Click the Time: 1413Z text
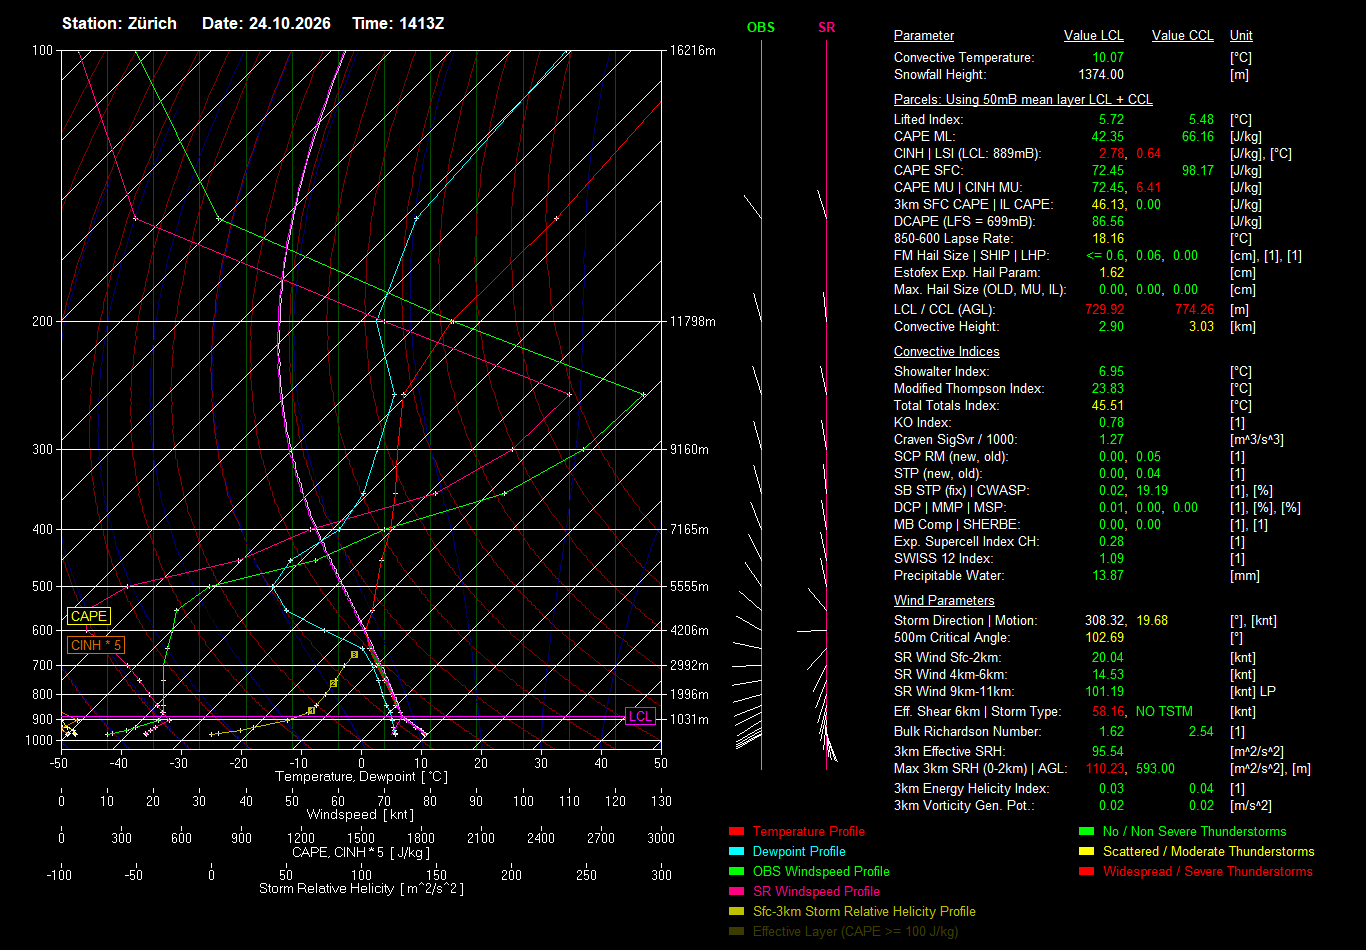 click(398, 23)
